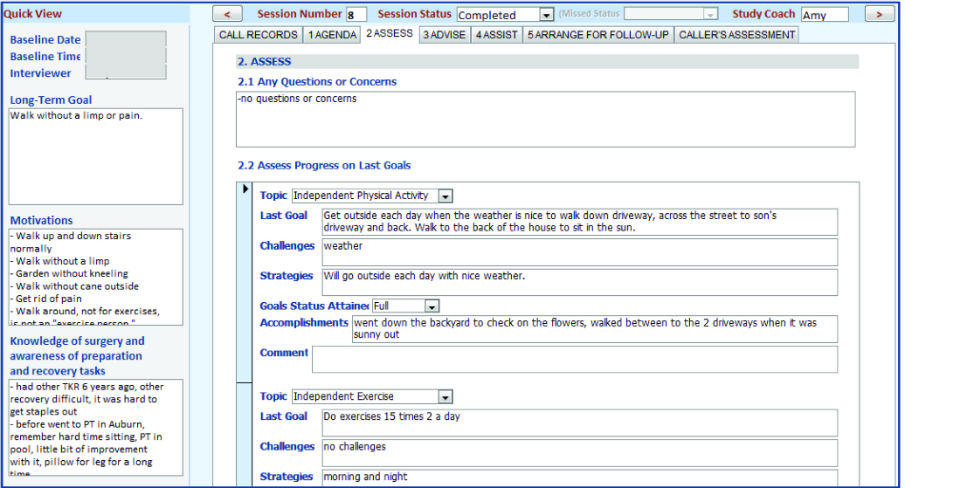Click the Long-Term Goal text box
Viewport: 960px width, 488px height.
coord(96,156)
